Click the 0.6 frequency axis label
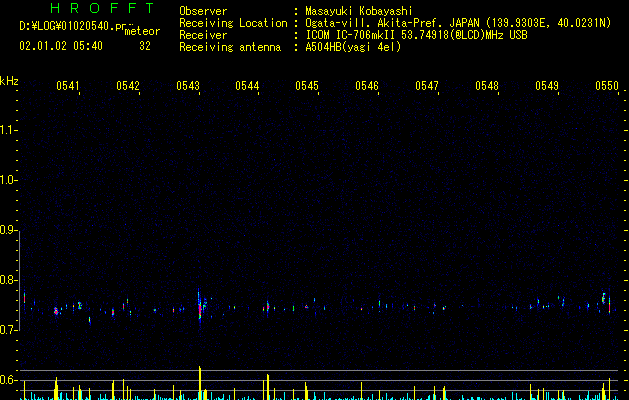 point(8,380)
